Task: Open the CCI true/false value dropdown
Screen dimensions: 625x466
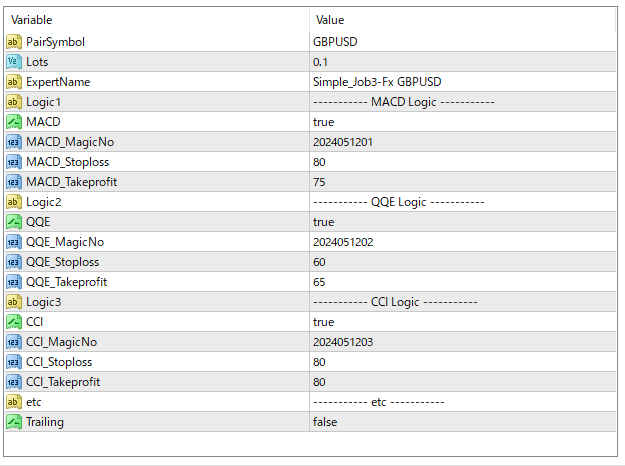Action: pos(324,322)
